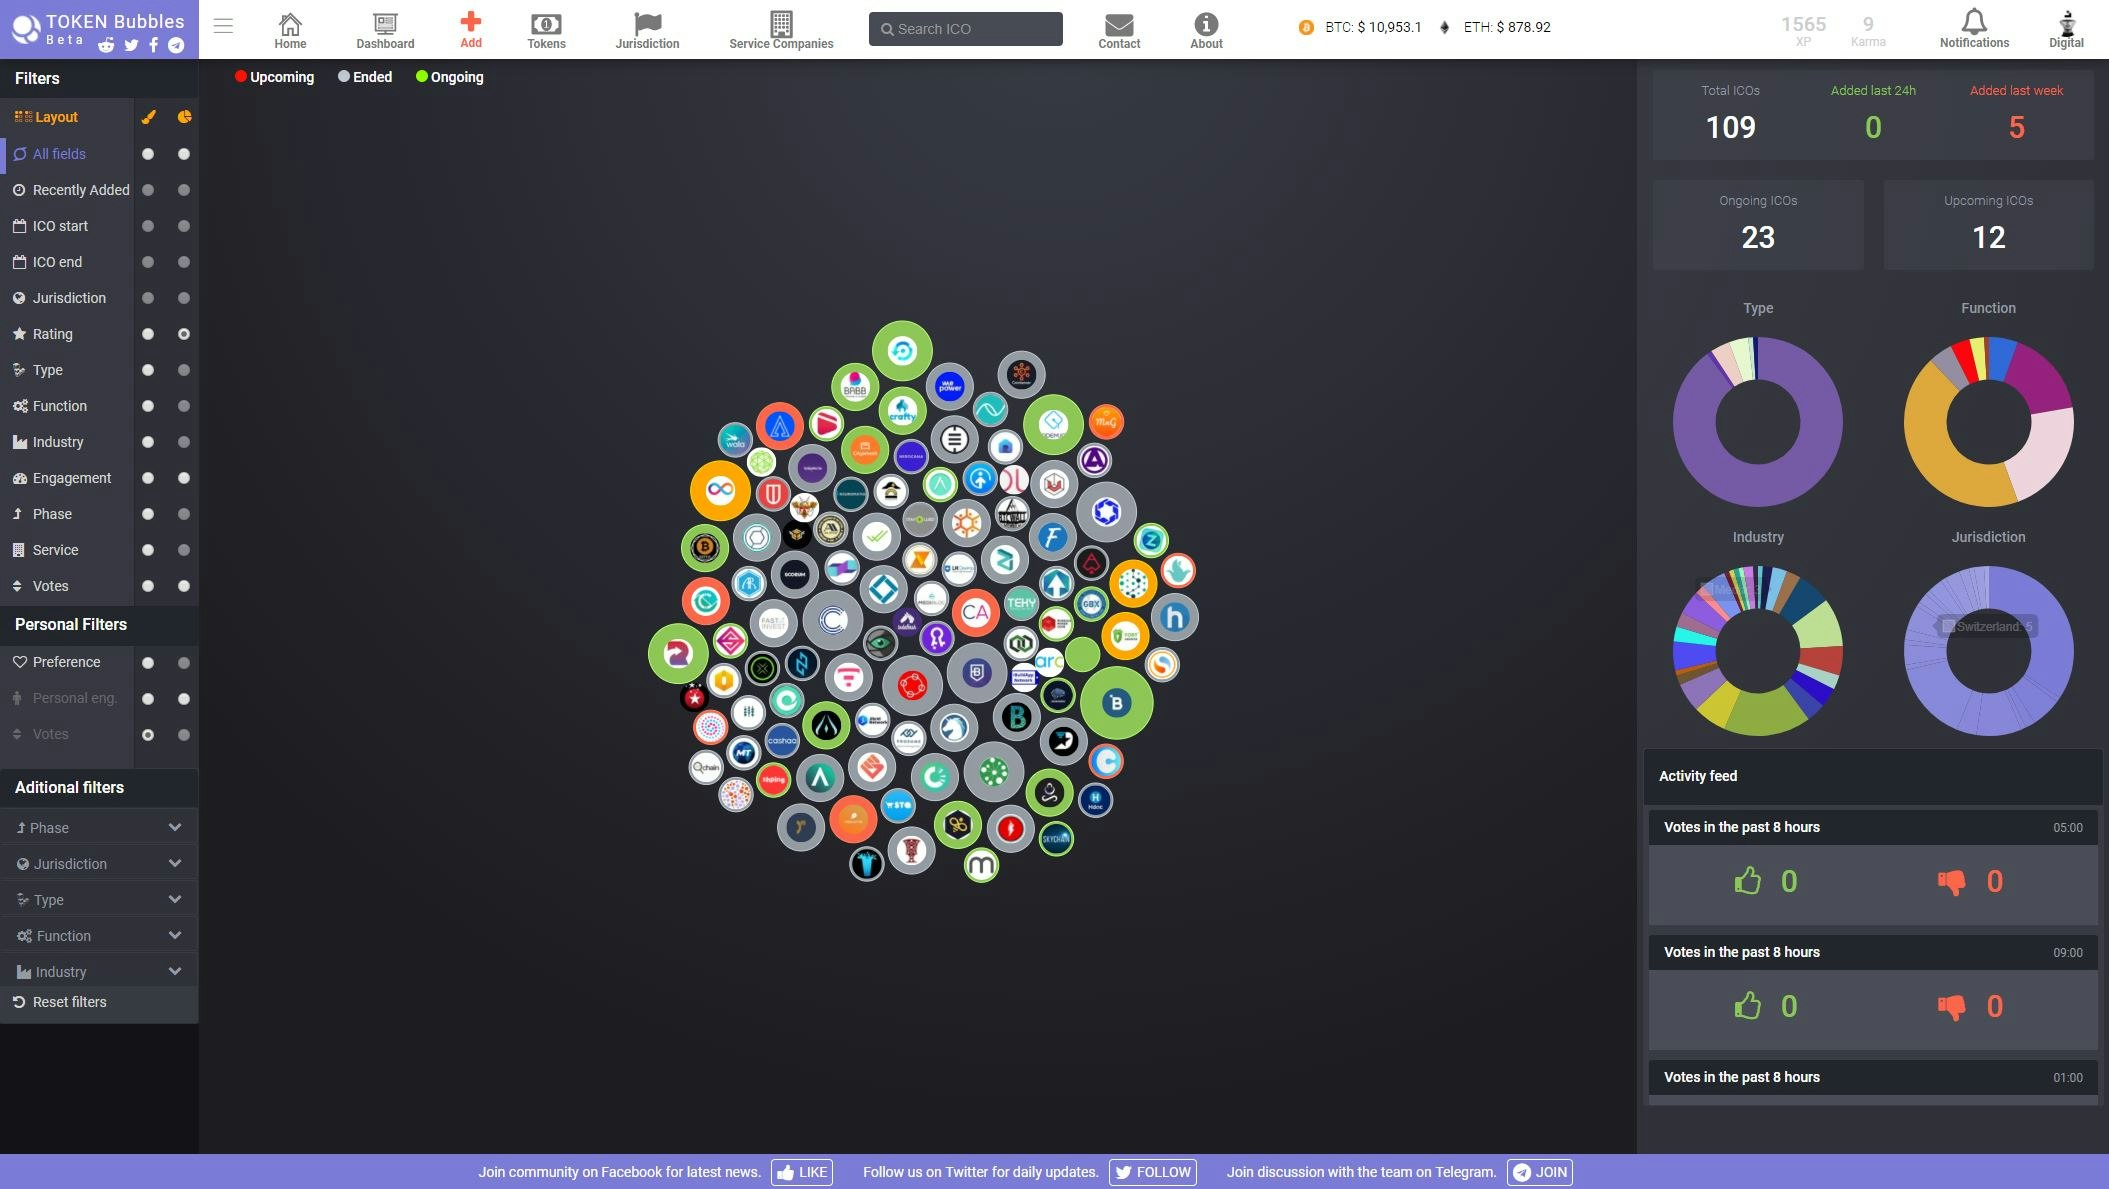This screenshot has width=2109, height=1189.
Task: Click the FOLLOW Twitter button
Action: [x=1152, y=1171]
